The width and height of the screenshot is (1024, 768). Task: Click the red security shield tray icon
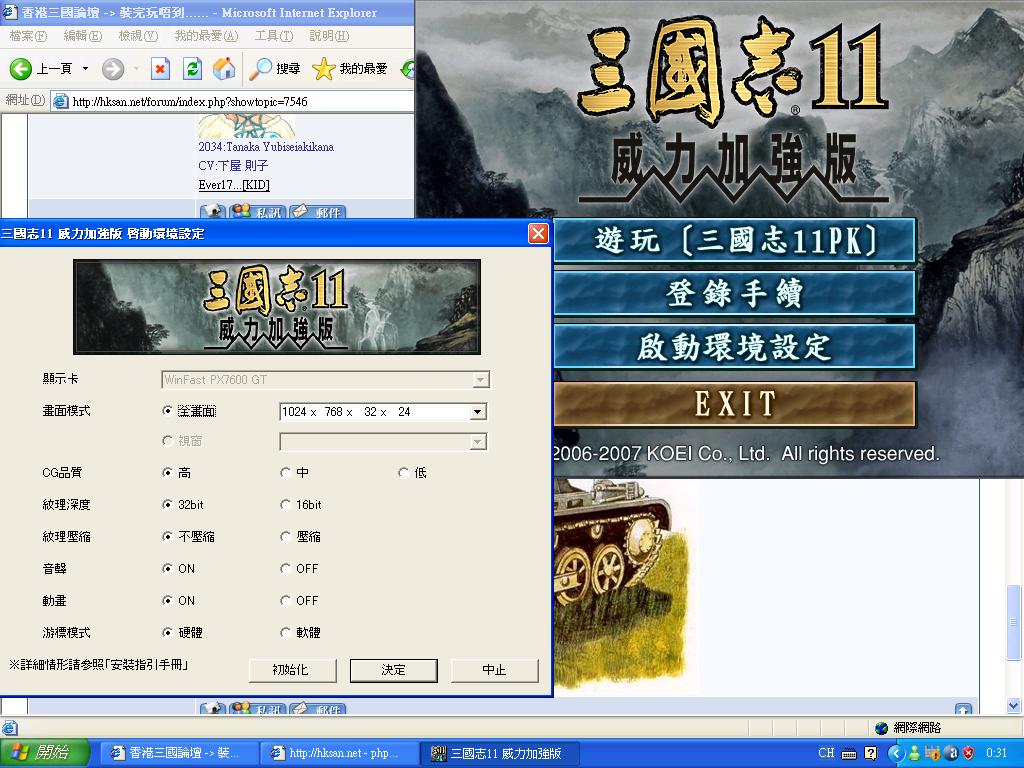[x=968, y=753]
